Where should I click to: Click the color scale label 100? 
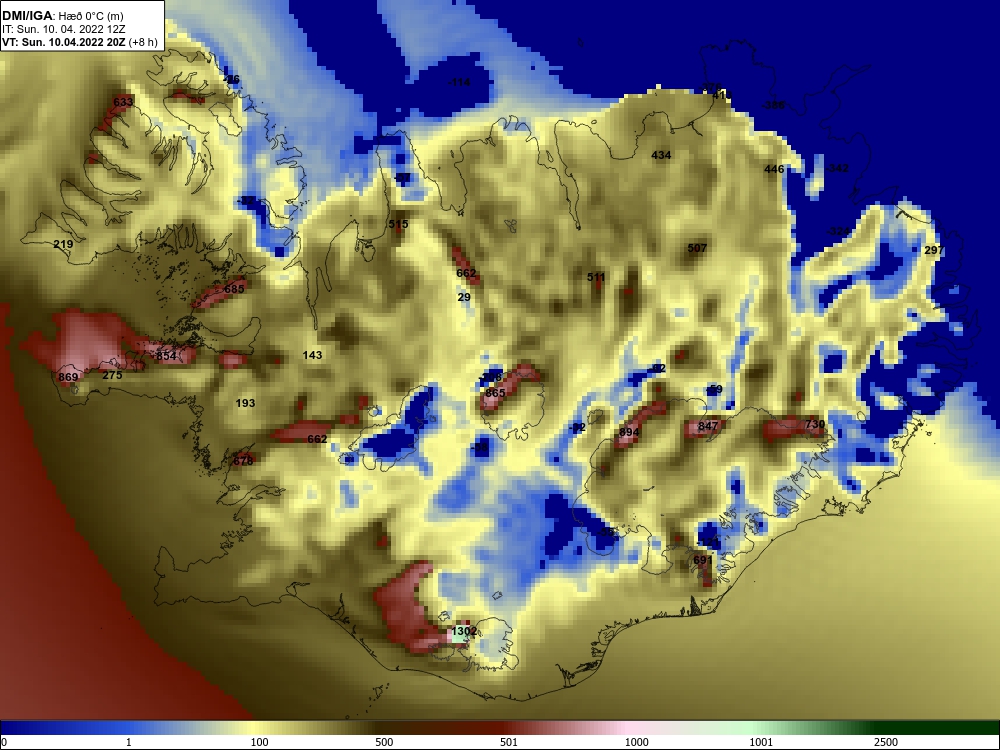(259, 742)
